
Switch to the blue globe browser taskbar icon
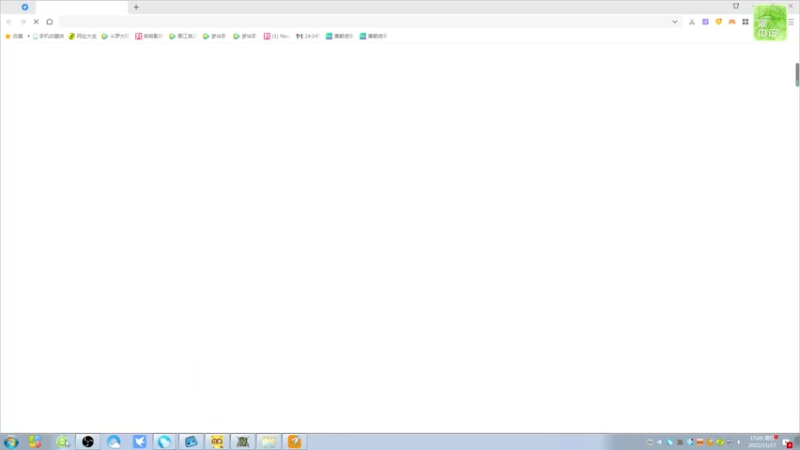click(x=164, y=442)
